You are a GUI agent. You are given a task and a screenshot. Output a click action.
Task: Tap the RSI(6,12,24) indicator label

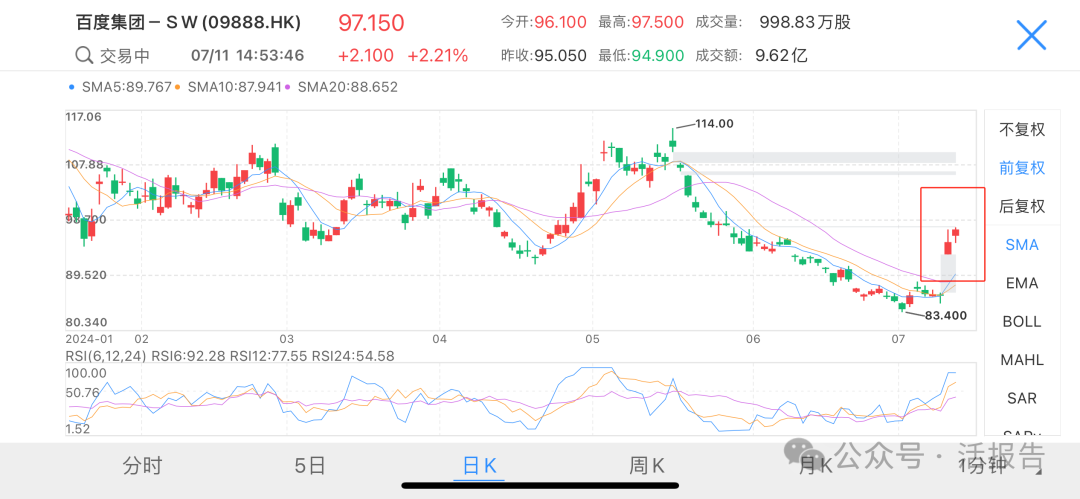pos(105,355)
